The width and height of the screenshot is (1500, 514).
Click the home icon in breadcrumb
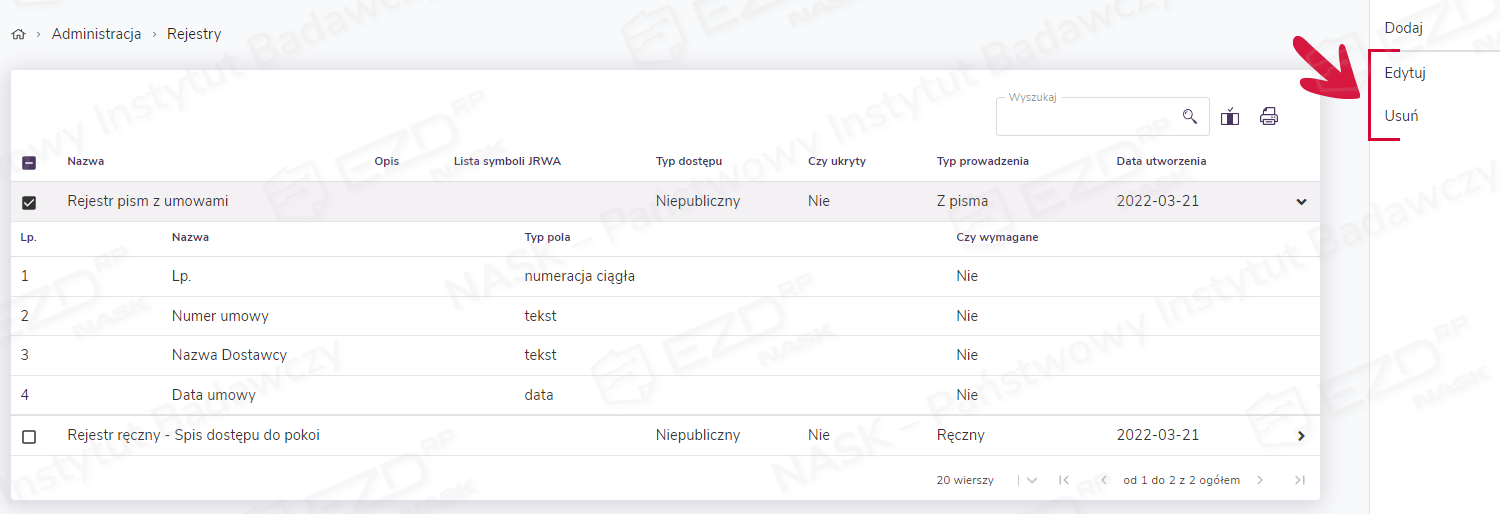coord(18,34)
